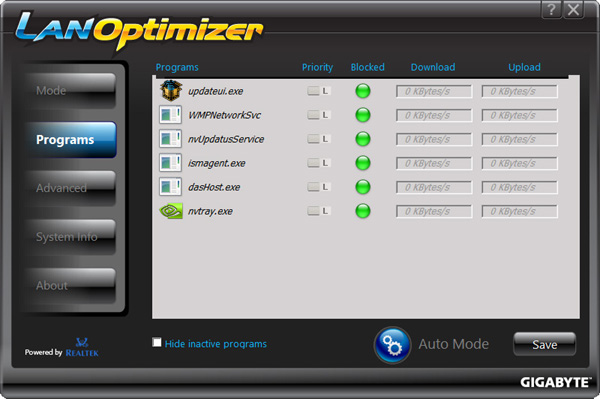
Task: Toggle blocked indicator for nvtray.exe
Action: 363,211
